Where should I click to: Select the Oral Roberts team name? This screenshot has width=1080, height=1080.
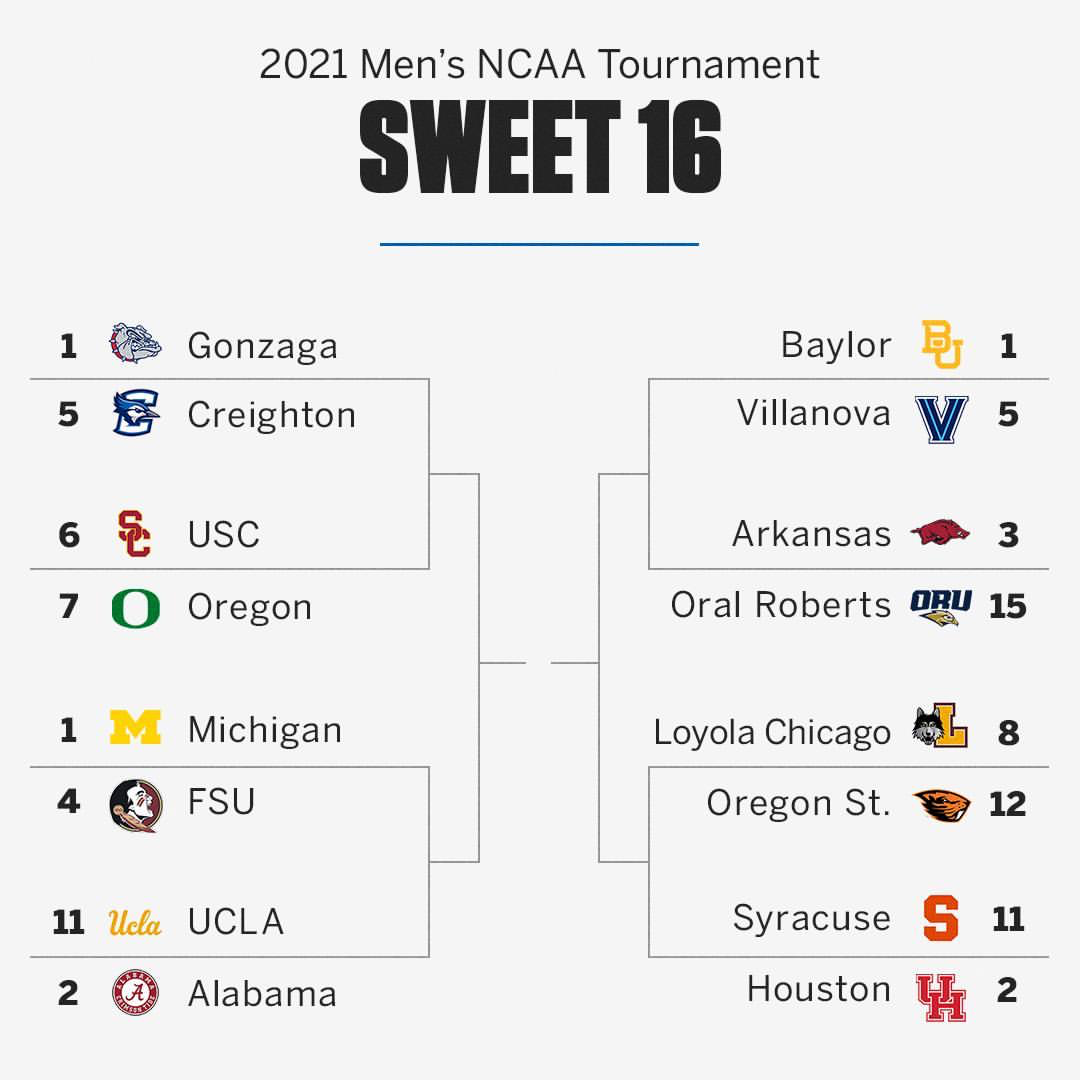tap(780, 605)
